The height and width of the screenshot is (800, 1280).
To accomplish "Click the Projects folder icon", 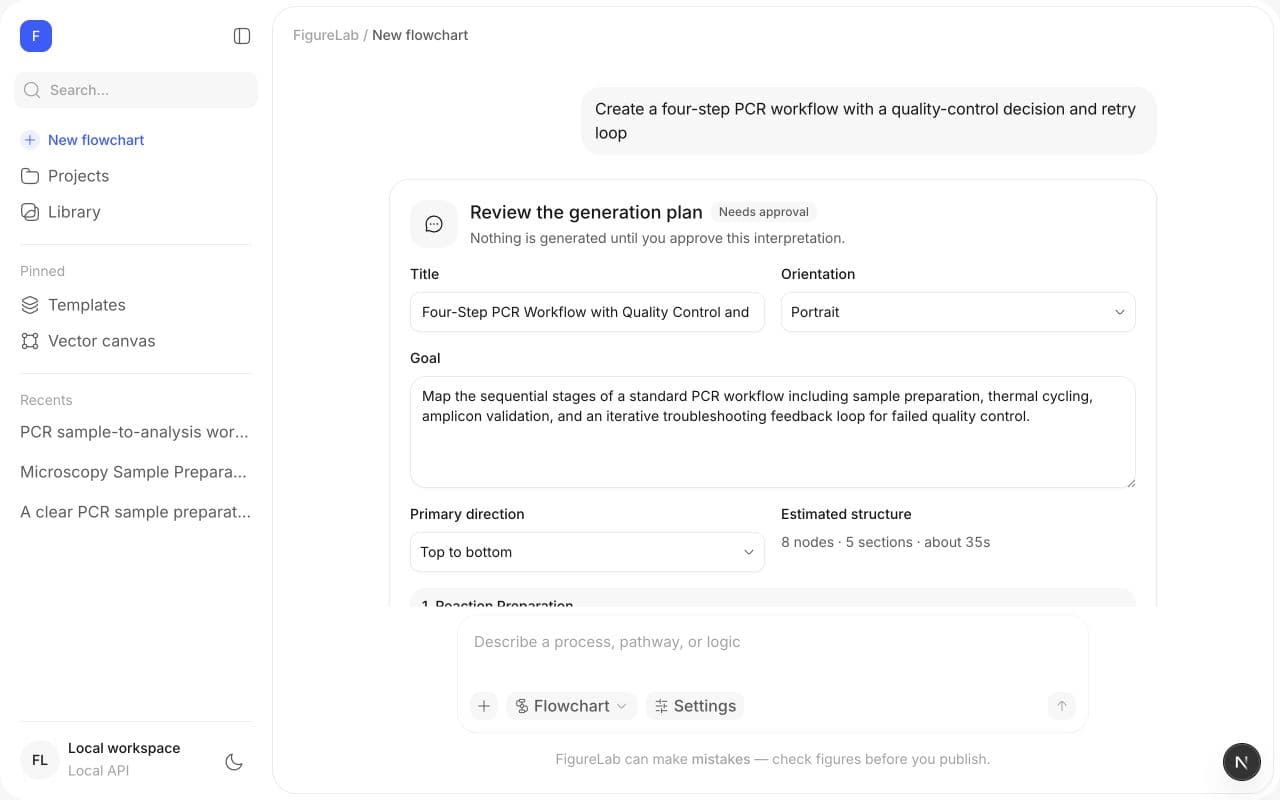I will (30, 176).
